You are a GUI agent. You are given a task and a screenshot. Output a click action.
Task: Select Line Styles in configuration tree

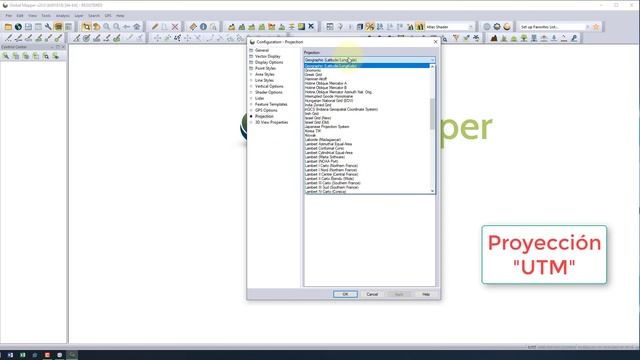pyautogui.click(x=264, y=80)
